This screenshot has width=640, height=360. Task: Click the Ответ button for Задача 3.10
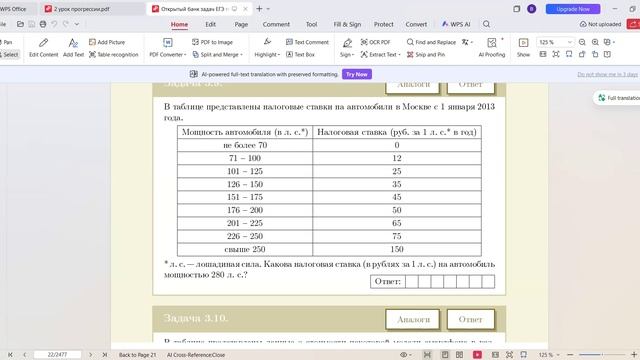pyautogui.click(x=470, y=319)
